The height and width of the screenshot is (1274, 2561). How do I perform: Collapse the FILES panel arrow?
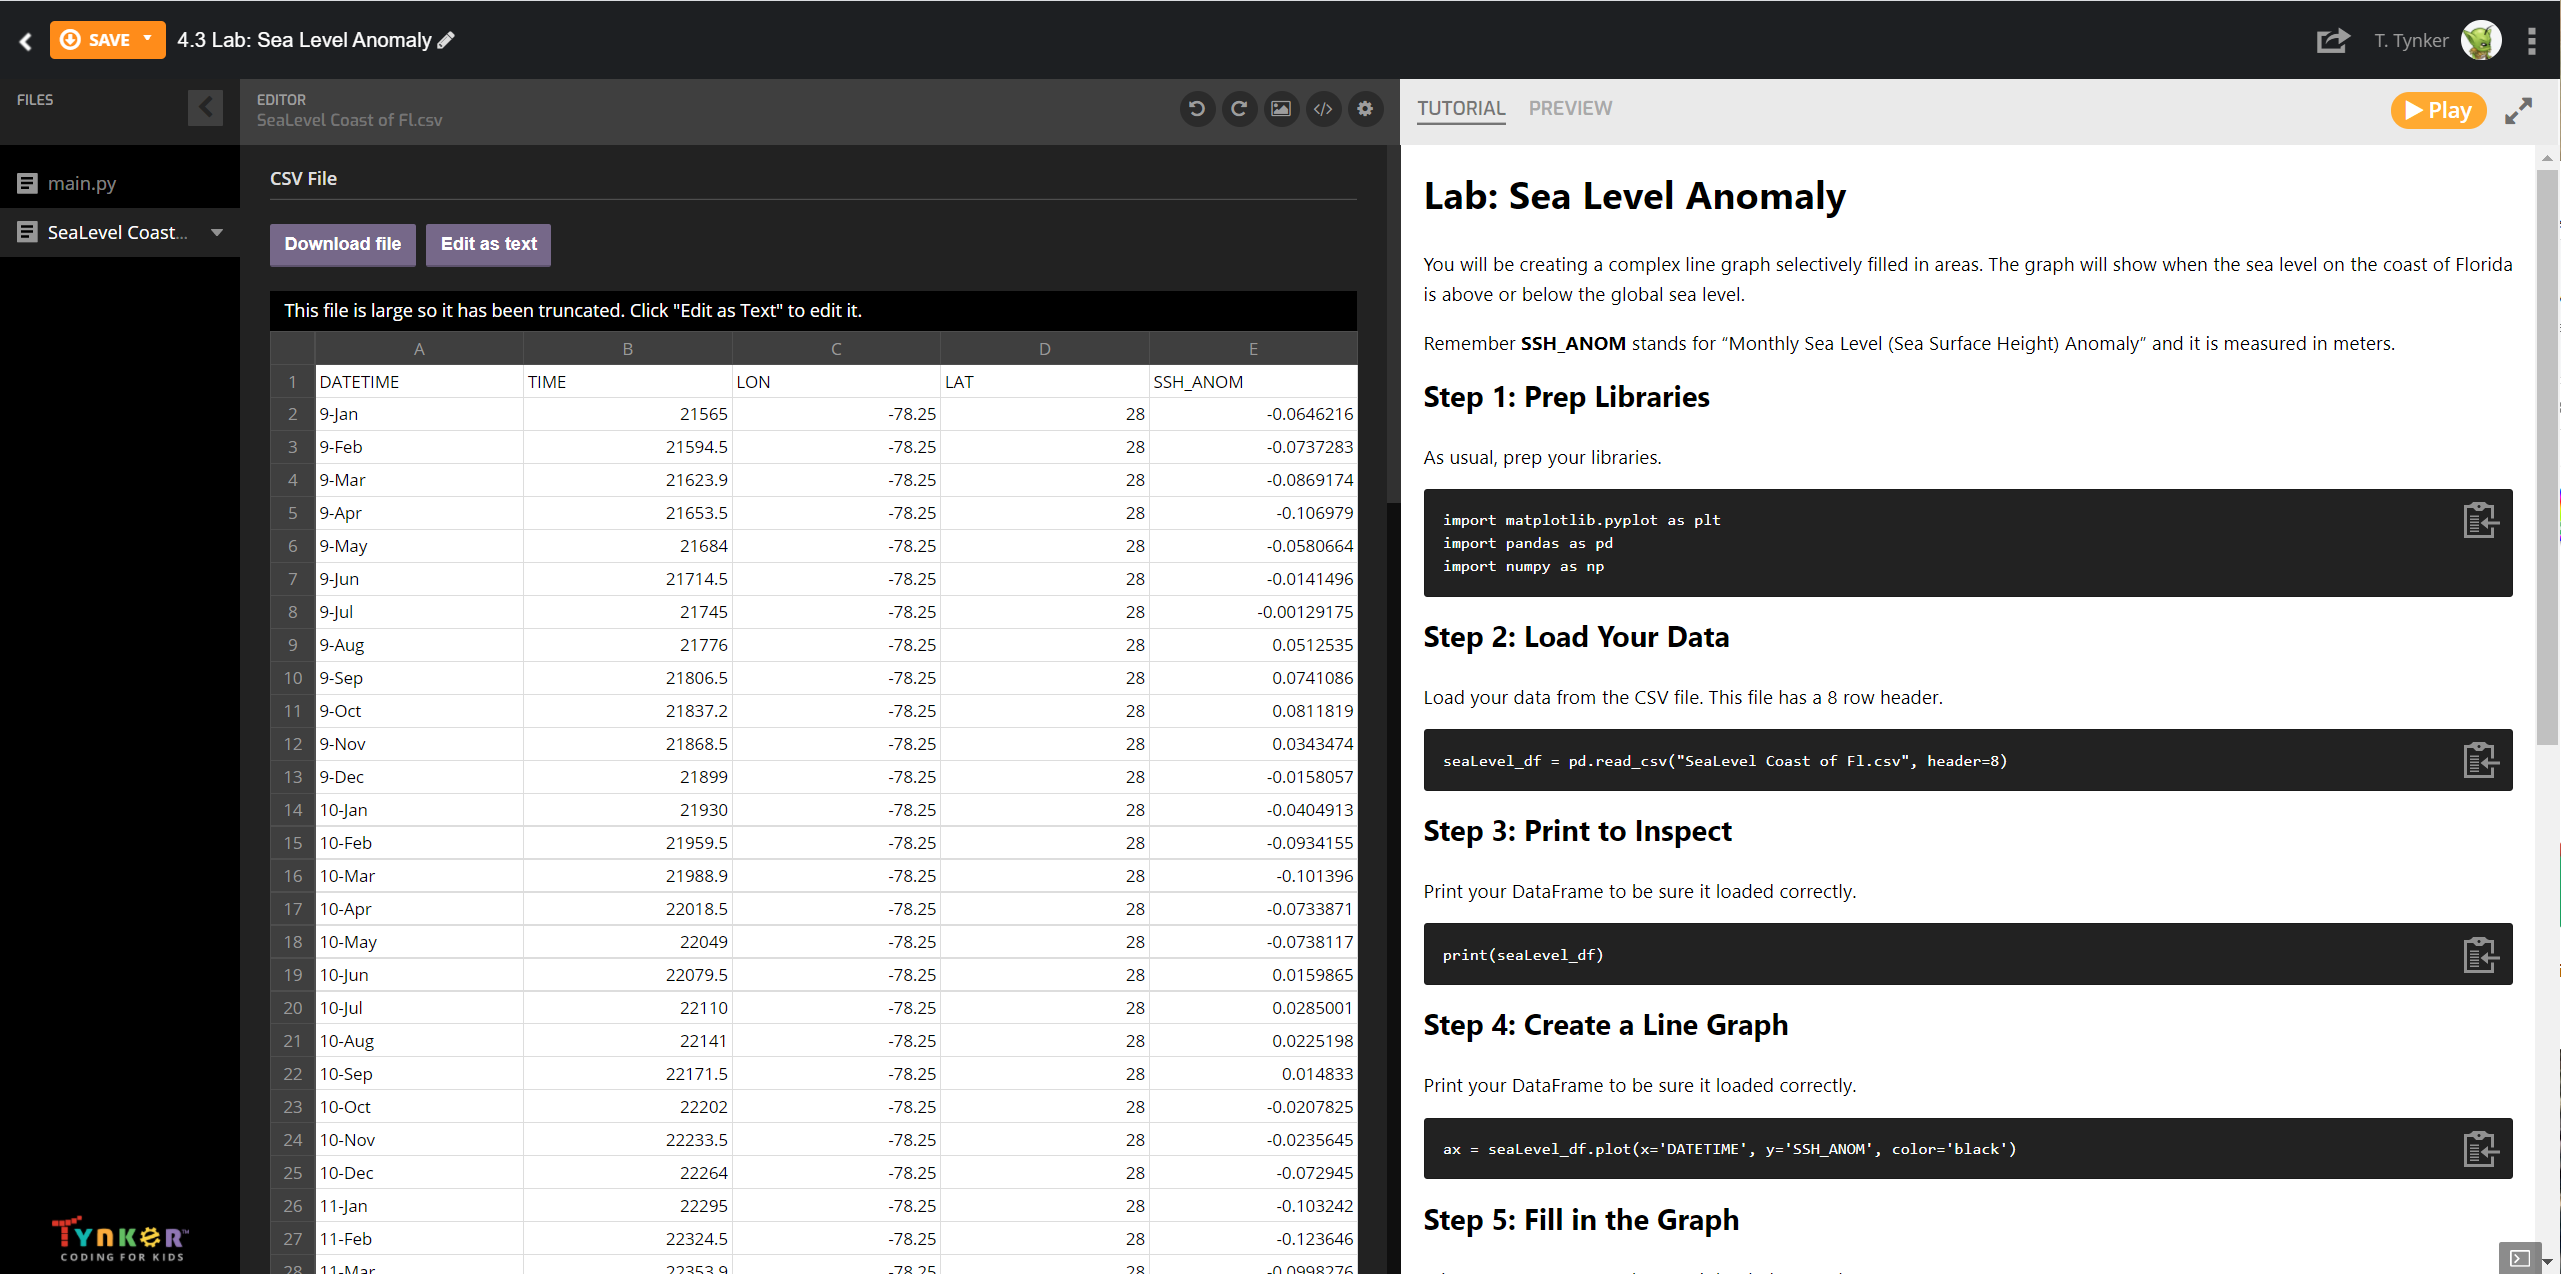[205, 108]
